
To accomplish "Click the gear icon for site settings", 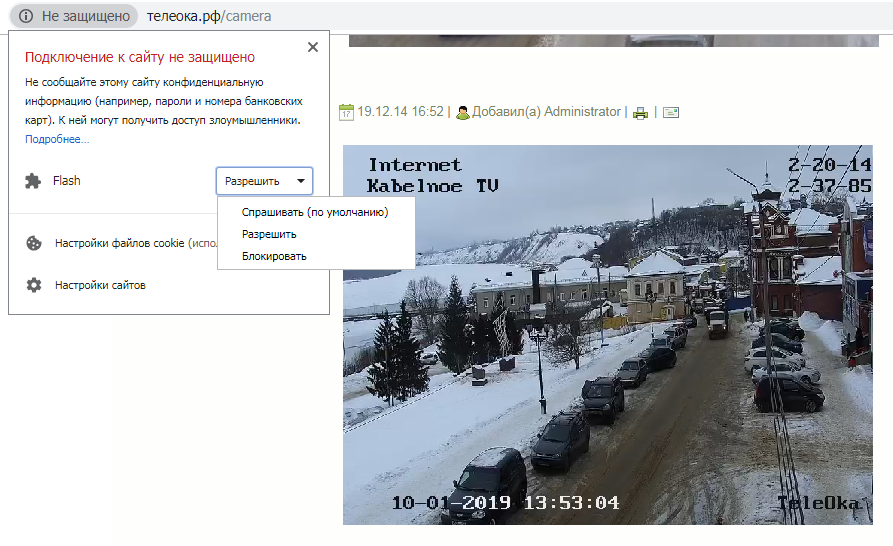I will [x=34, y=285].
